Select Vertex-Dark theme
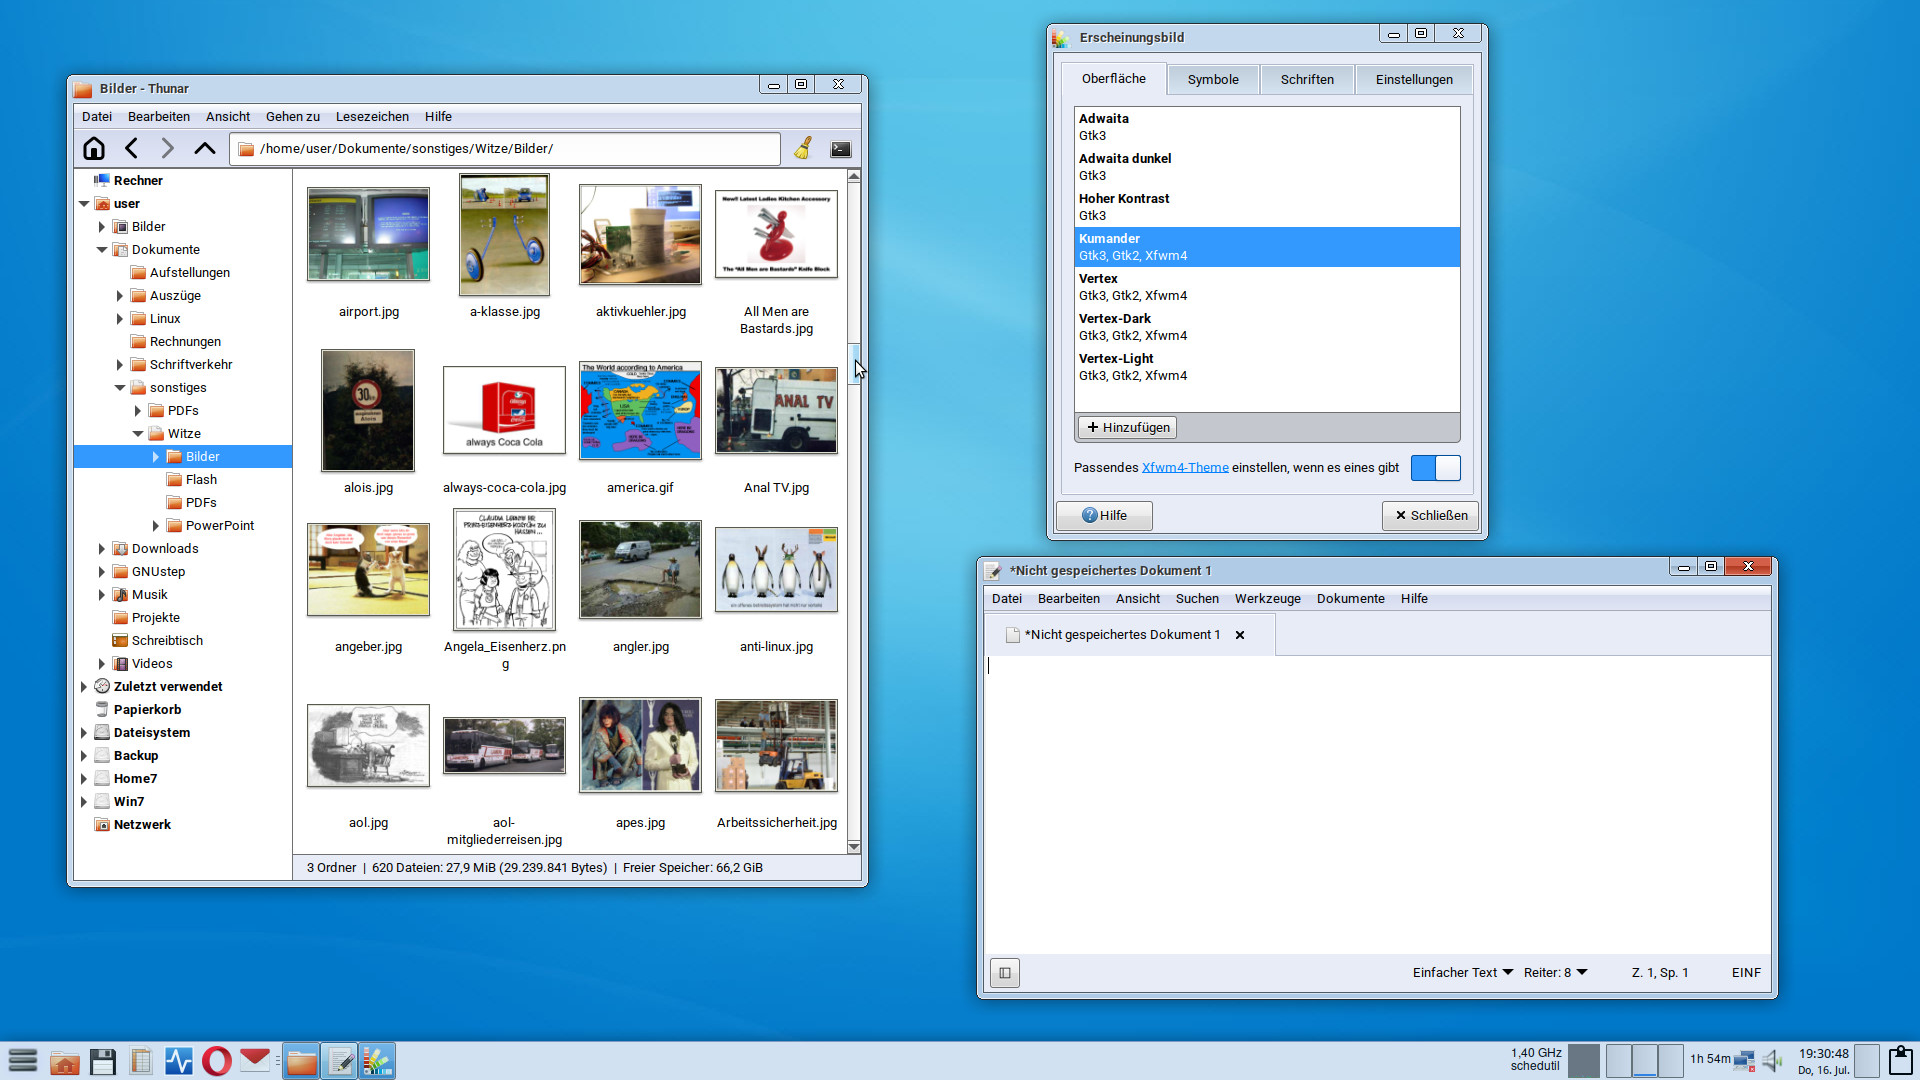This screenshot has height=1080, width=1920. 1267,327
